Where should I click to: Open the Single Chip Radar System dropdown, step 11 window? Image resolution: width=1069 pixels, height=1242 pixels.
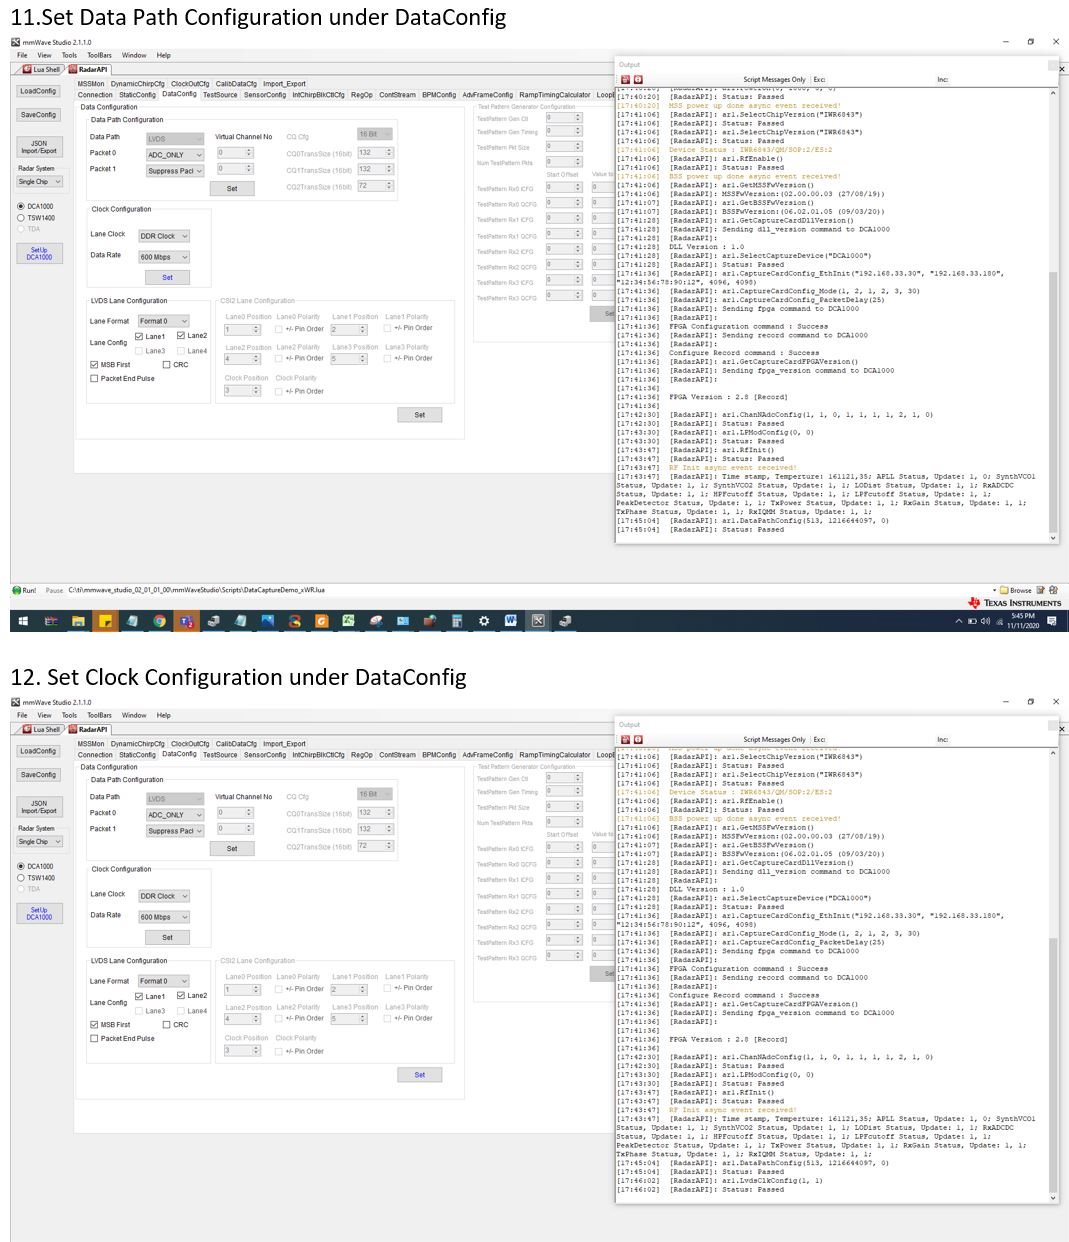pyautogui.click(x=40, y=182)
